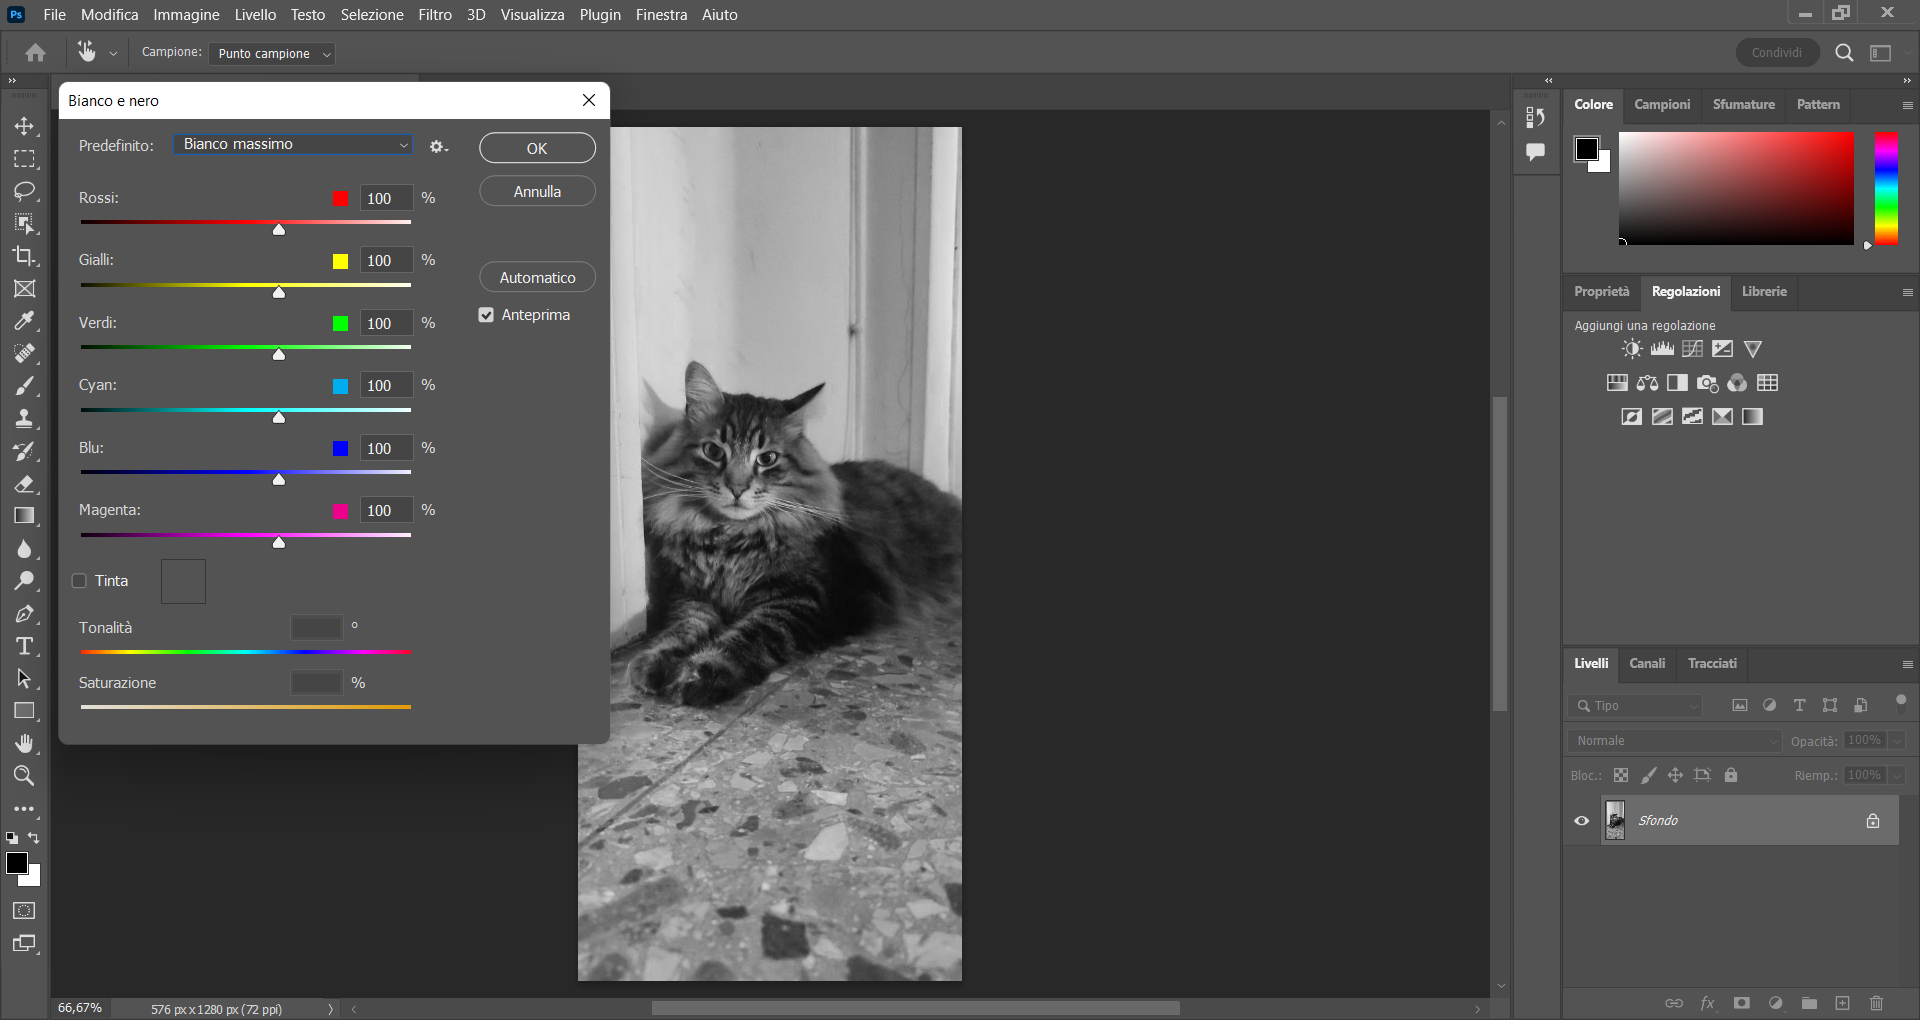
Task: Hide the Sfondo layer
Action: point(1581,820)
